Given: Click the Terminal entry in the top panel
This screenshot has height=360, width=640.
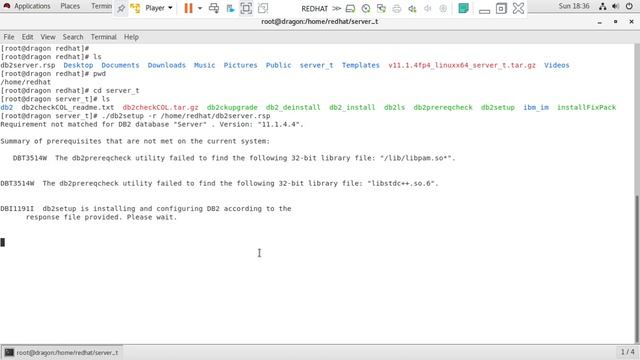Looking at the screenshot, I should coord(101,6).
